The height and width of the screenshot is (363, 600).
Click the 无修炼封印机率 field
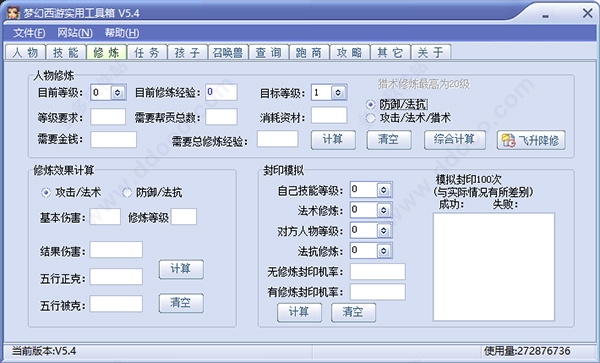[378, 272]
